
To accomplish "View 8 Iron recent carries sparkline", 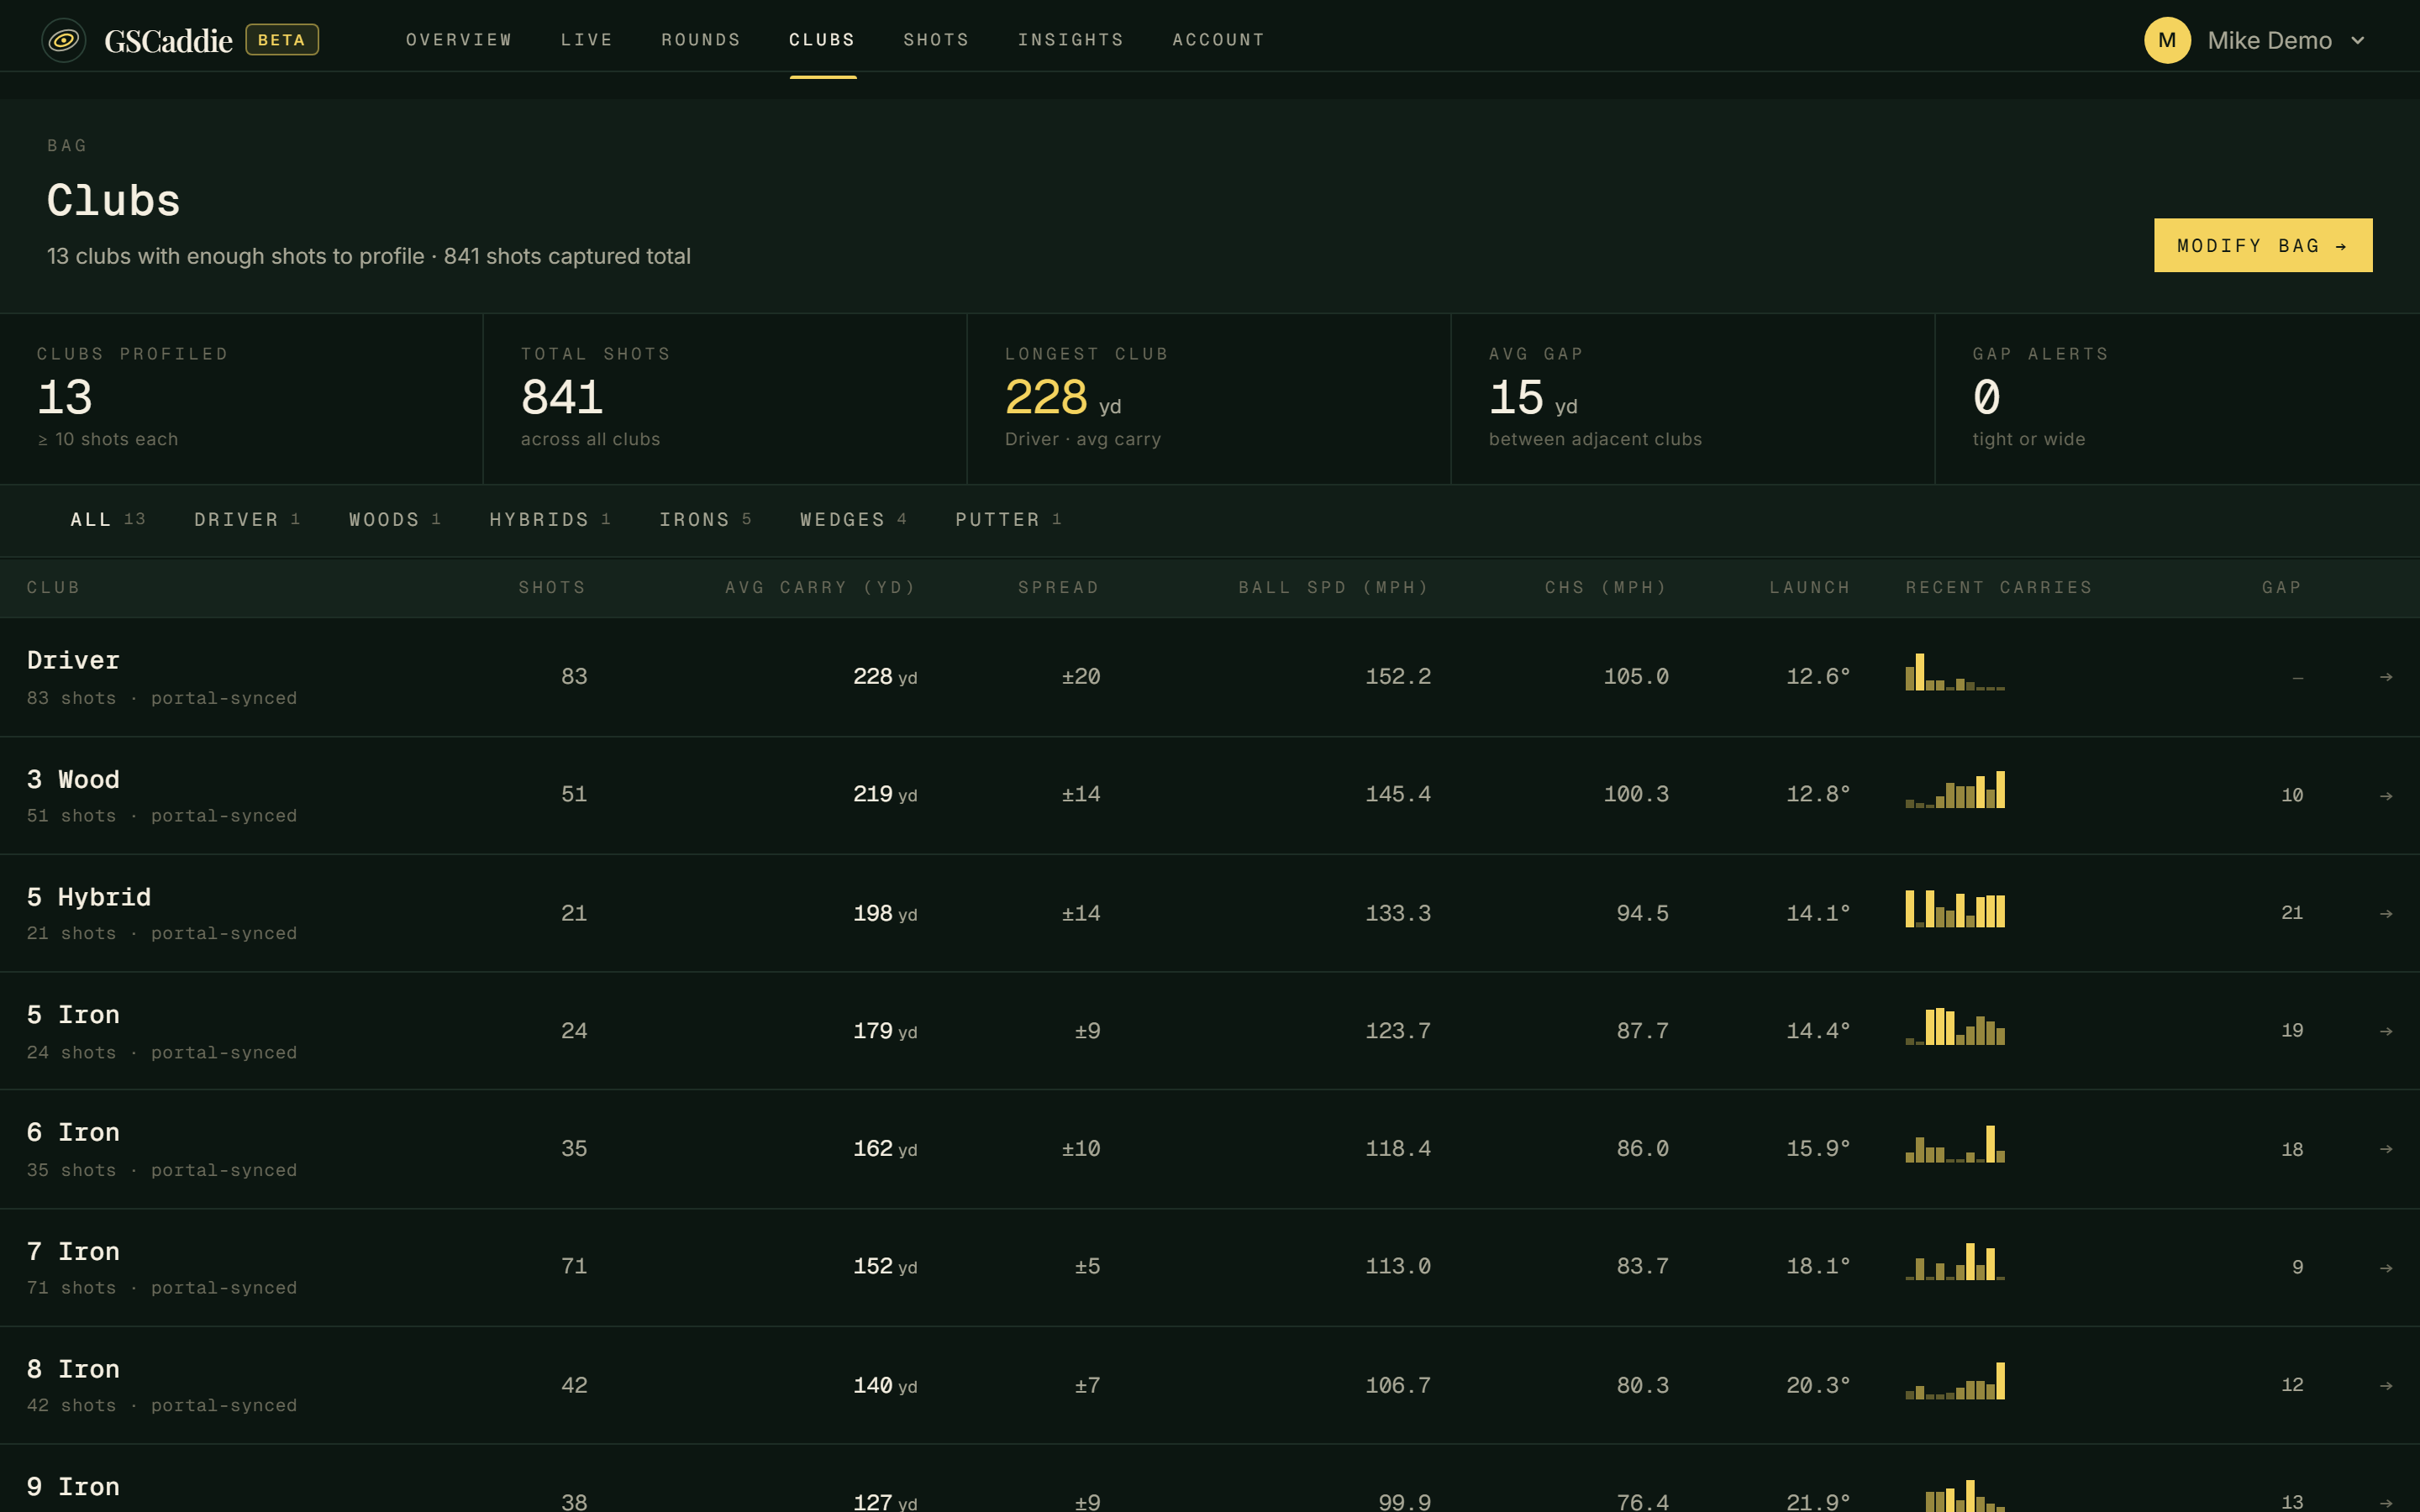I will coord(1955,1380).
